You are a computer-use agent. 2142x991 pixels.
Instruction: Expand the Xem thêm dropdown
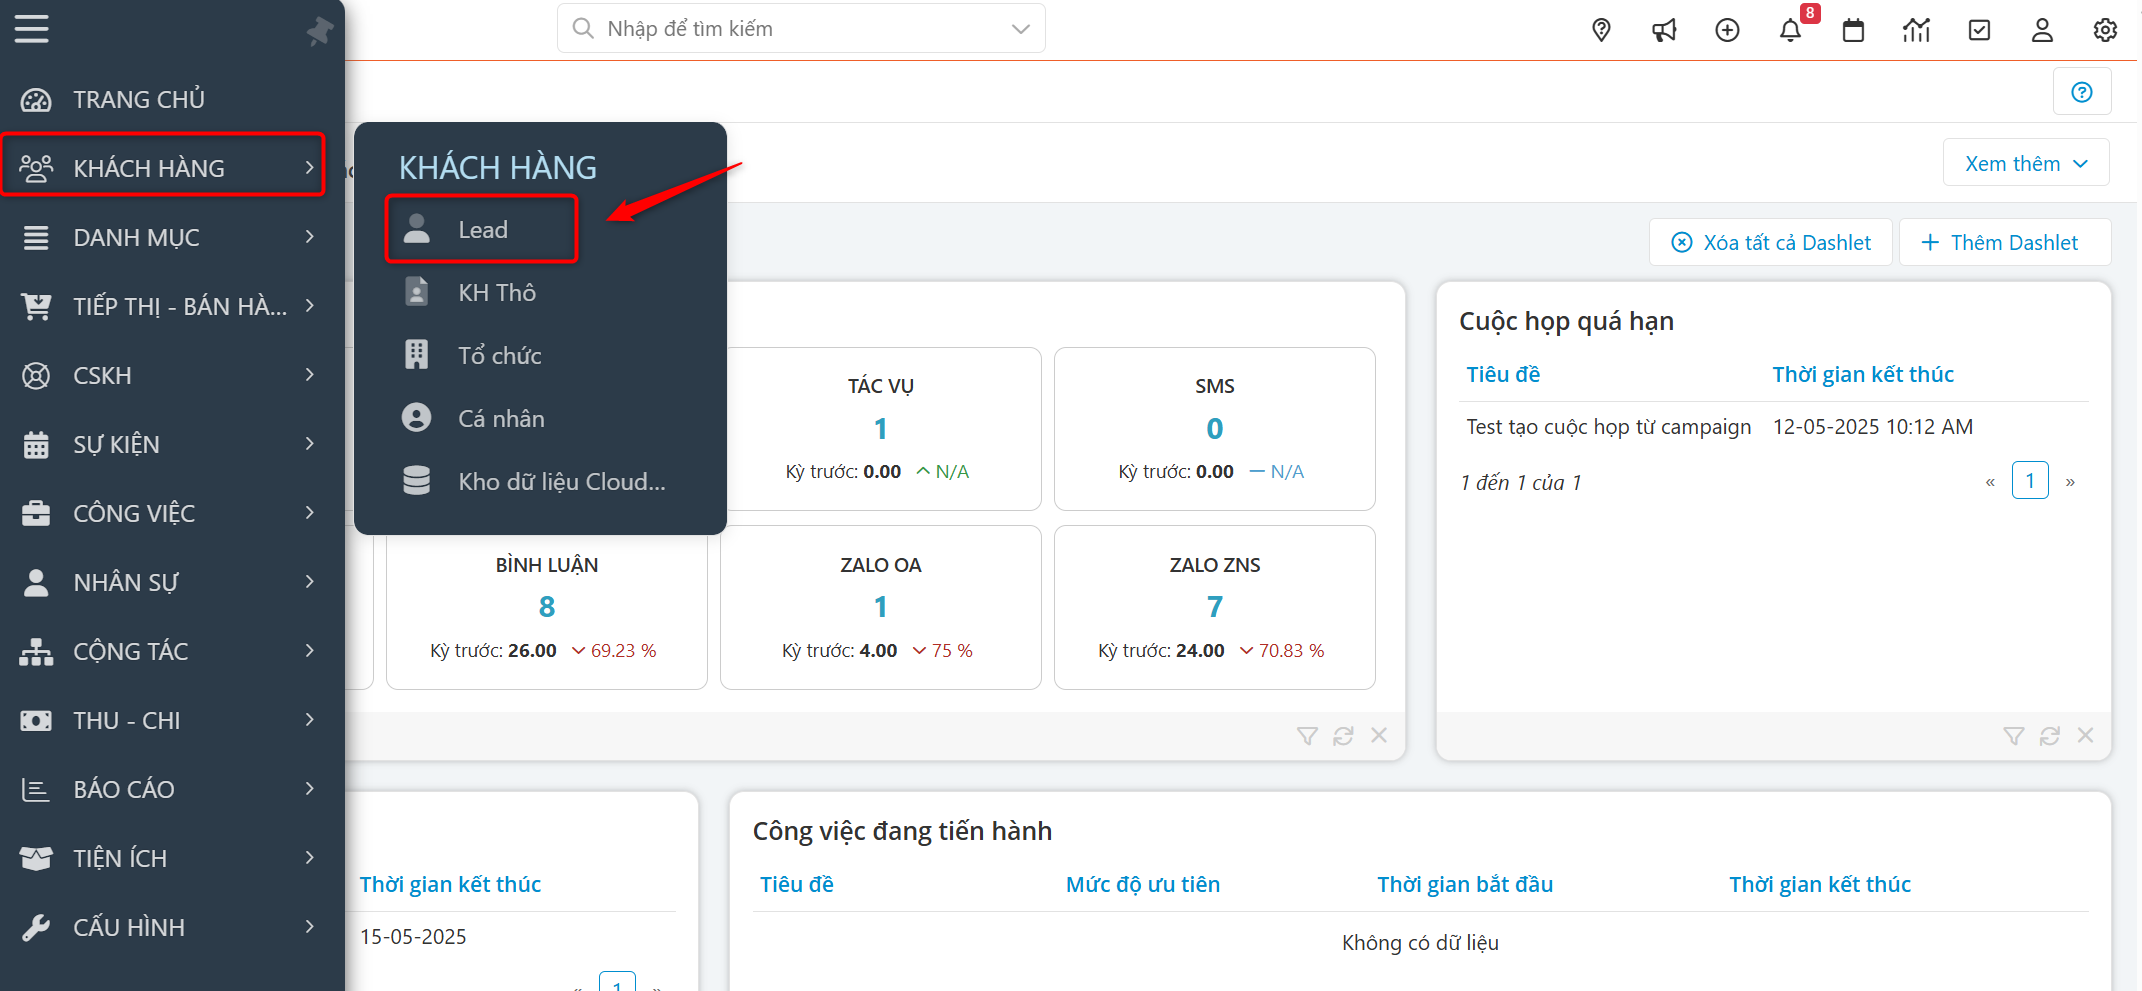[2026, 163]
